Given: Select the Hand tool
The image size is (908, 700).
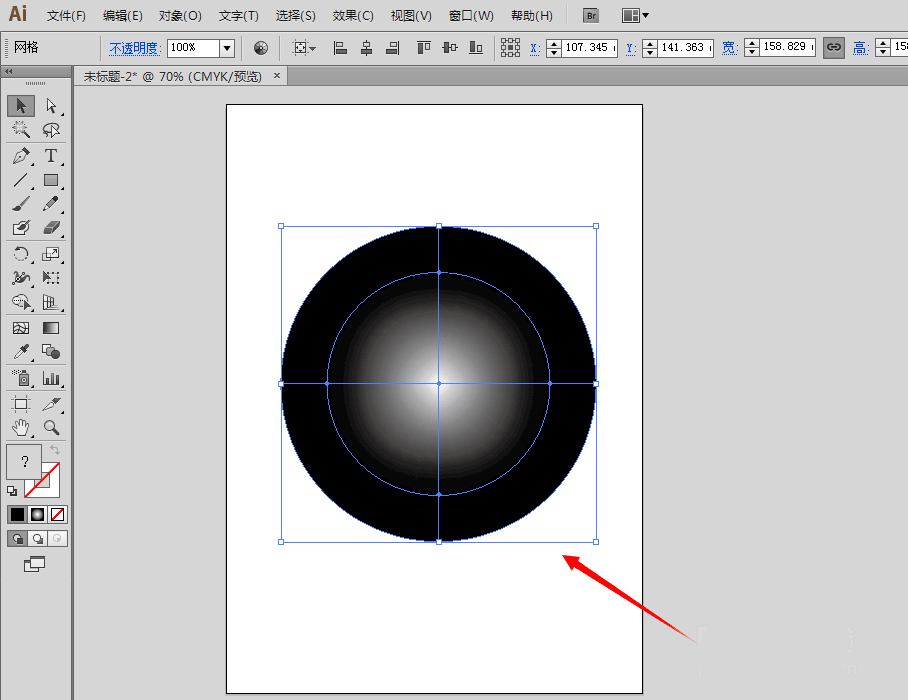Looking at the screenshot, I should [x=21, y=428].
